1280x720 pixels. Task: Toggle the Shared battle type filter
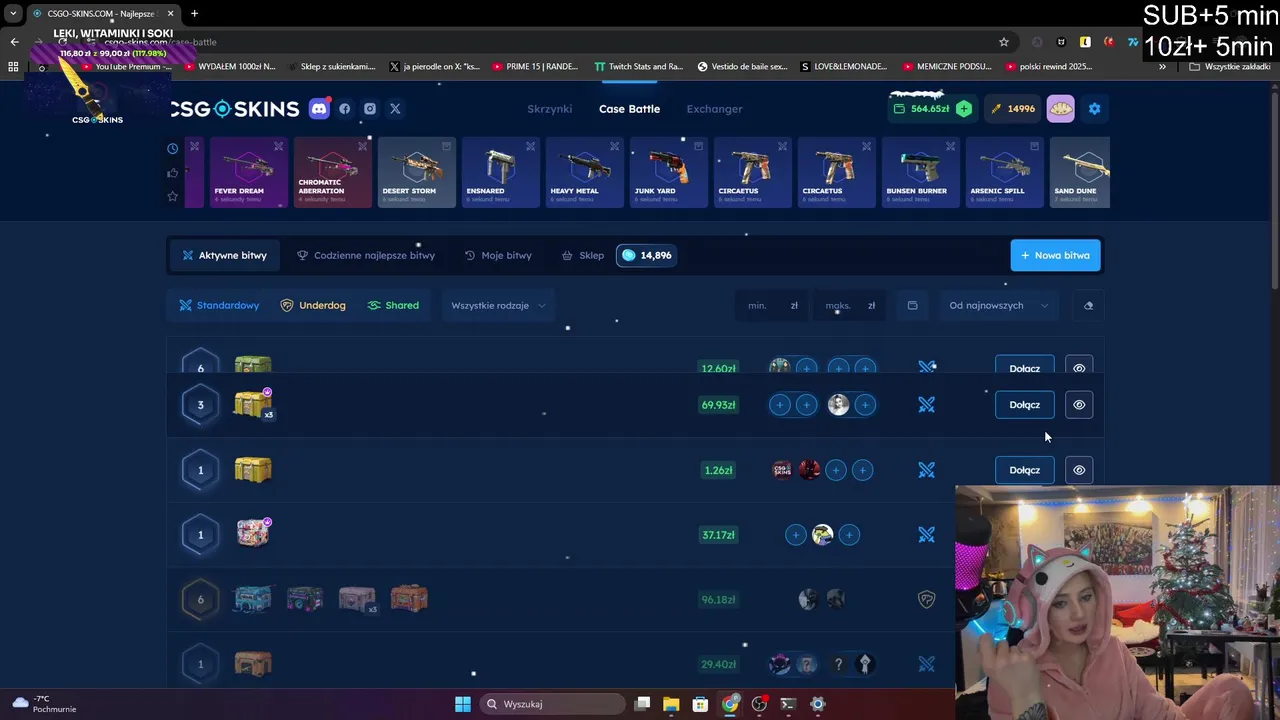coord(393,305)
